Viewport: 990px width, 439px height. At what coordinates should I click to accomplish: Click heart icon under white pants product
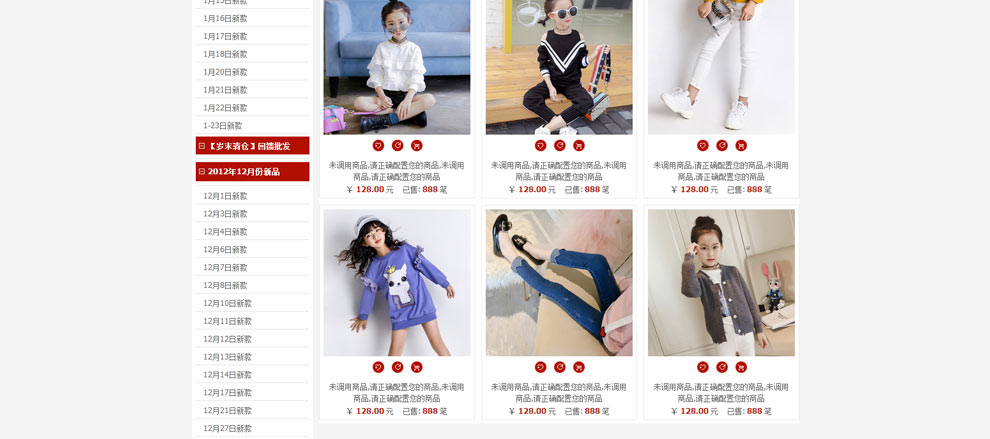click(x=703, y=145)
